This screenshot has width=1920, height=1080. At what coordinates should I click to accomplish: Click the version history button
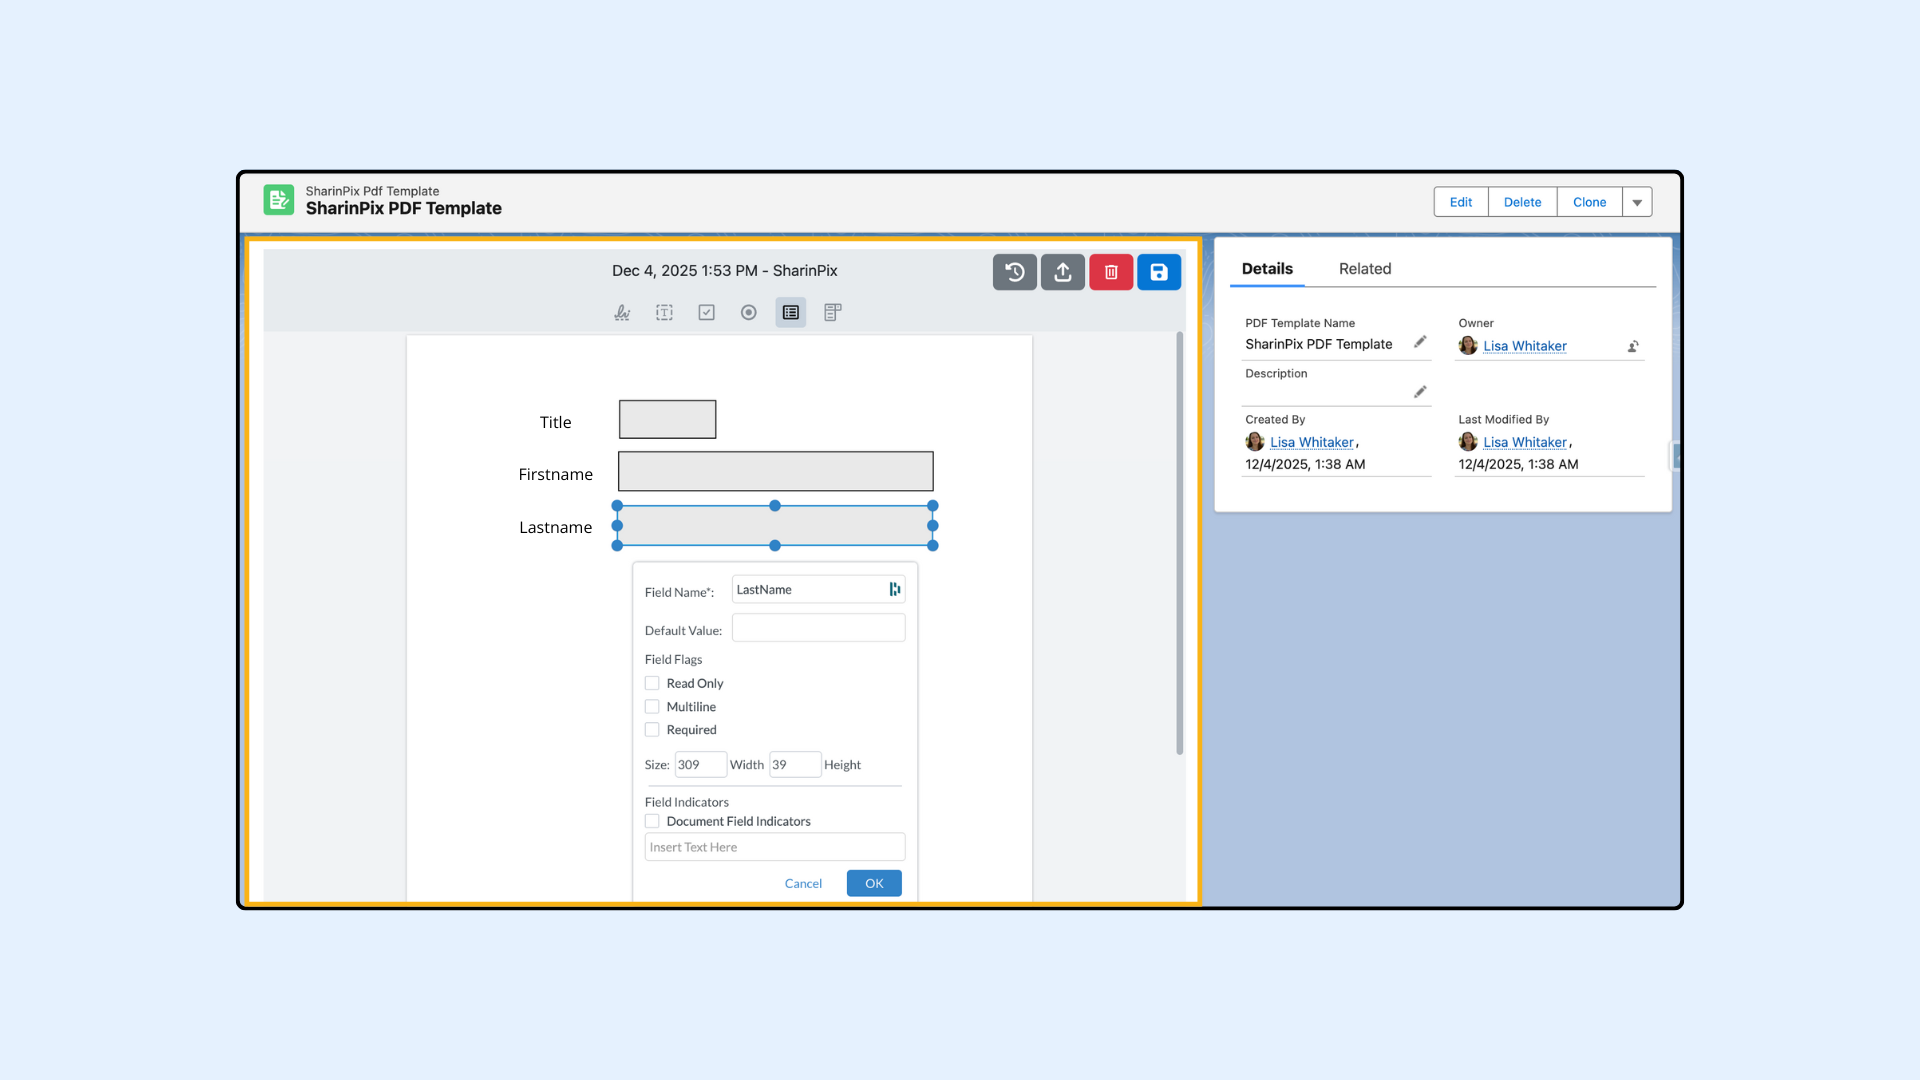pyautogui.click(x=1014, y=272)
